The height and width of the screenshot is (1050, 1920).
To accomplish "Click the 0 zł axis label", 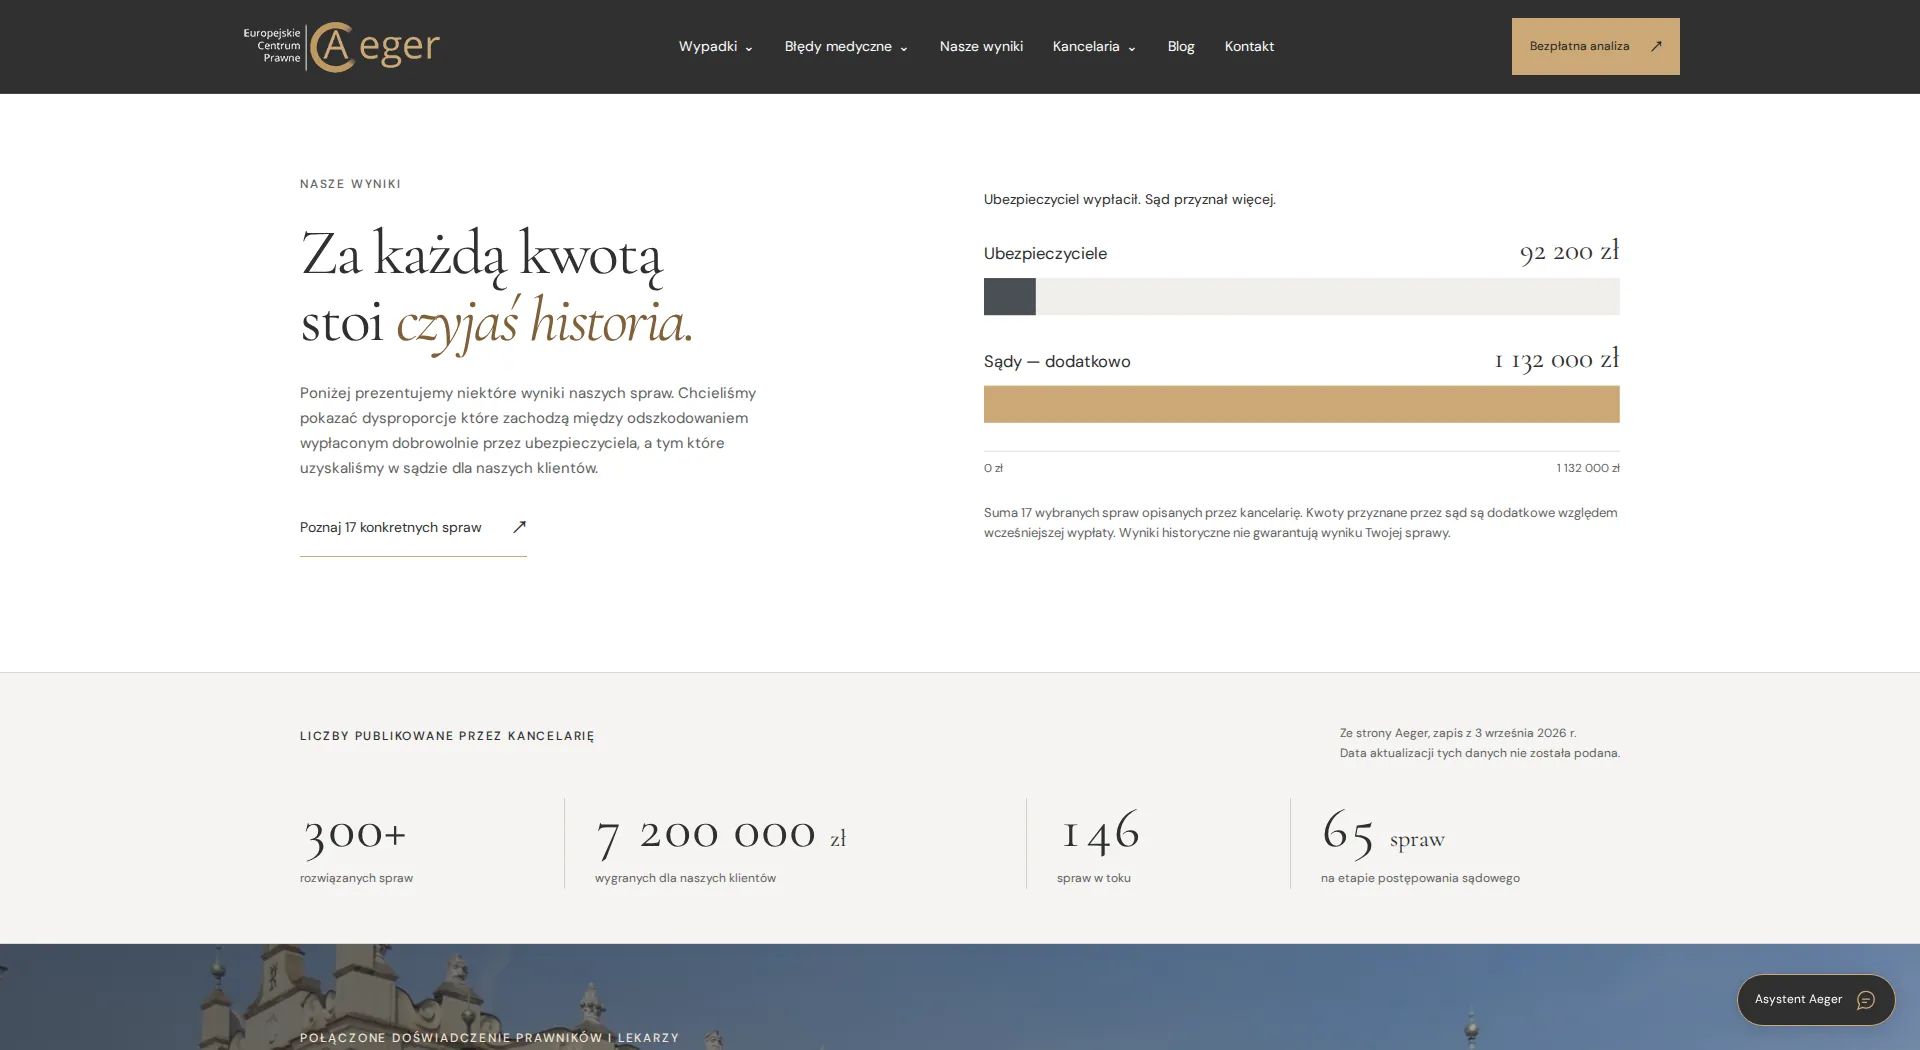I will coord(993,468).
